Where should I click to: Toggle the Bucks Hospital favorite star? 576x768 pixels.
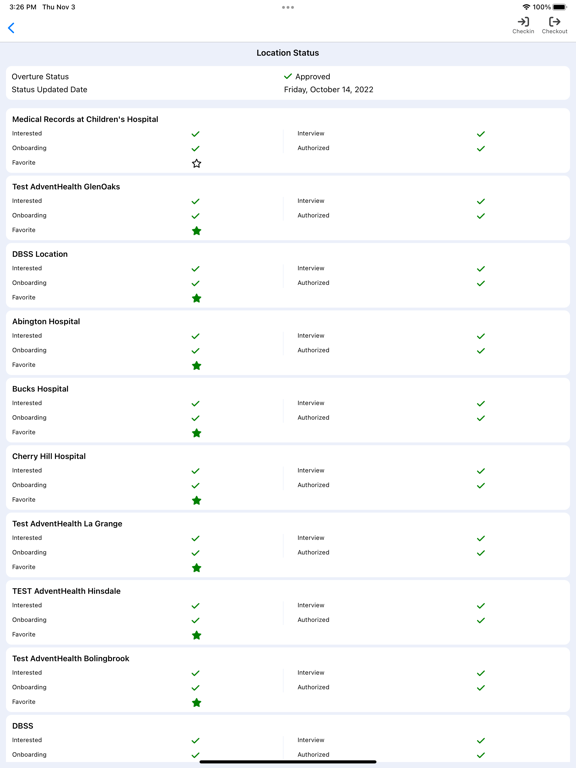(x=196, y=433)
